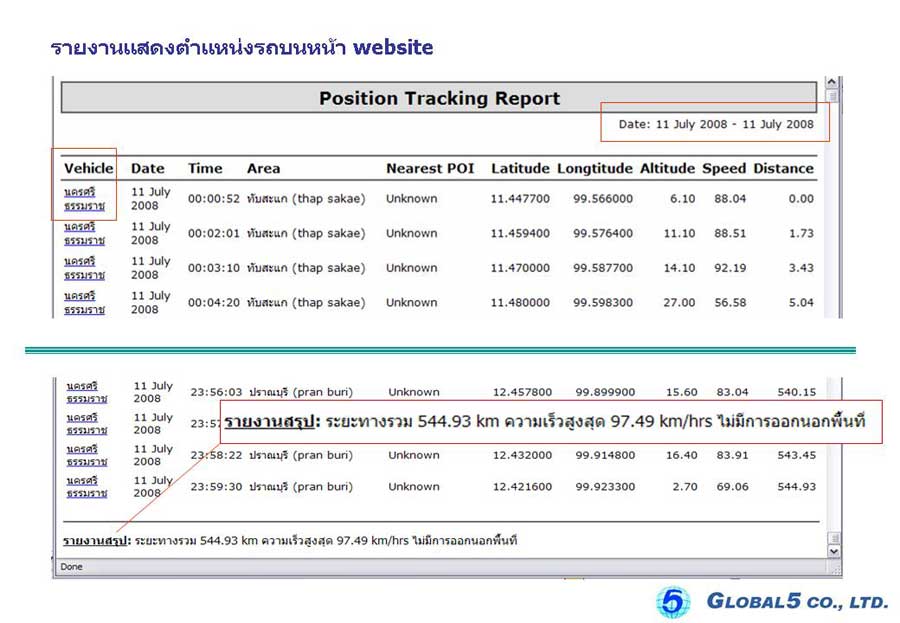This screenshot has height=623, width=900.
Task: Click the Done status bar text
Action: (x=71, y=567)
